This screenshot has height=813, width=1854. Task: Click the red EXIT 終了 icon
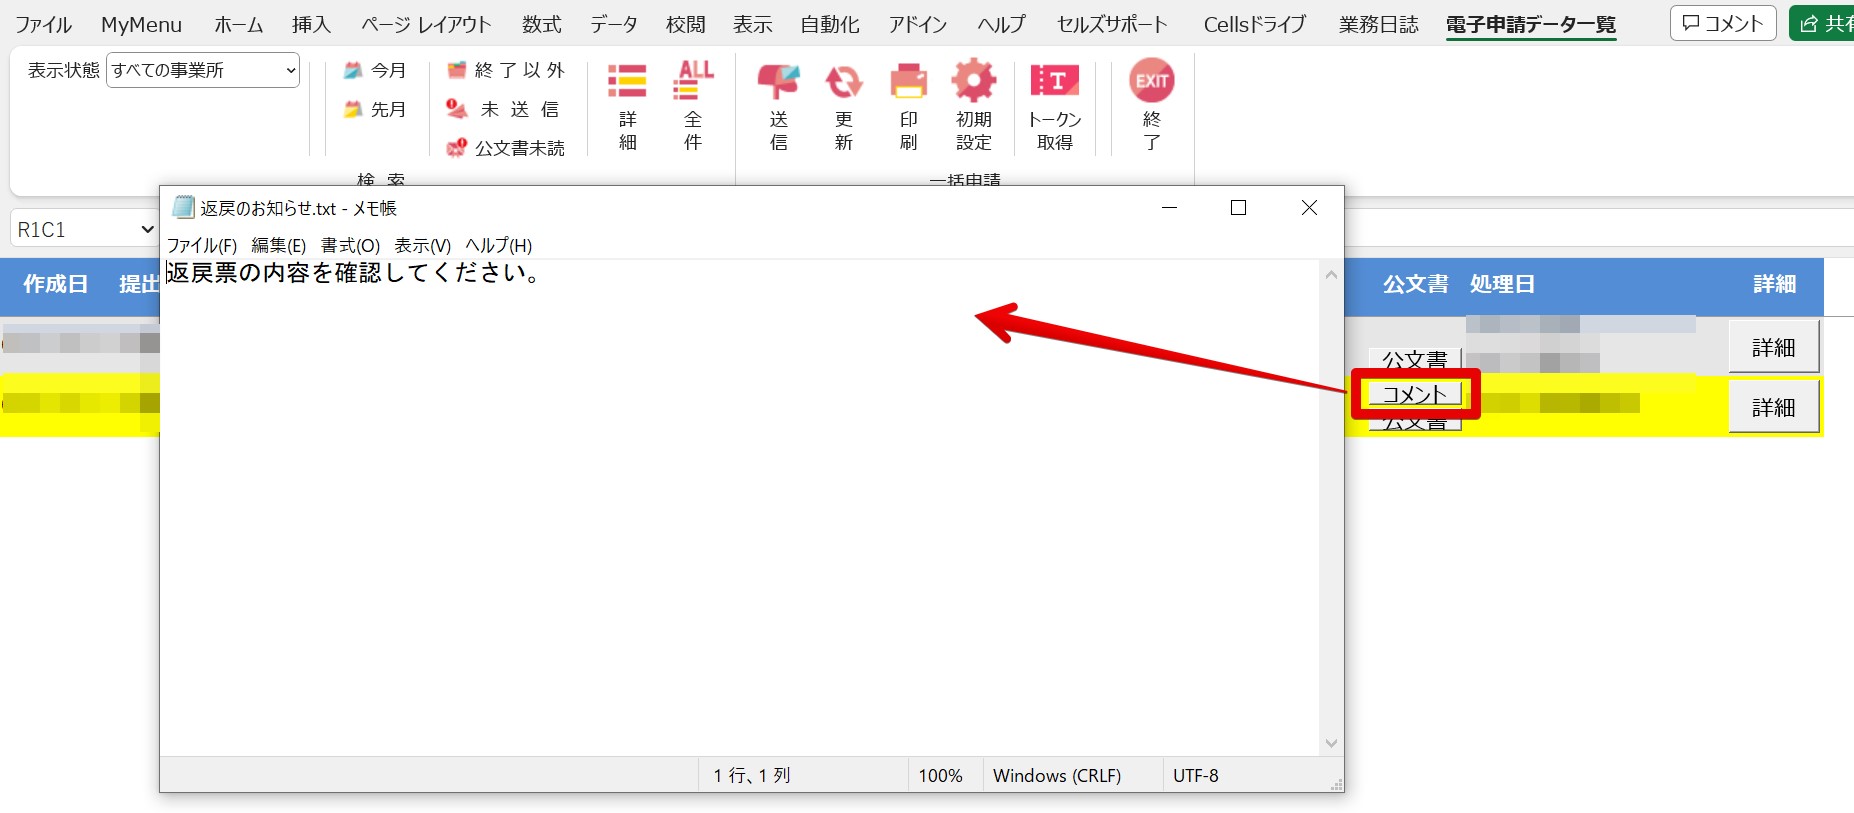coord(1151,82)
